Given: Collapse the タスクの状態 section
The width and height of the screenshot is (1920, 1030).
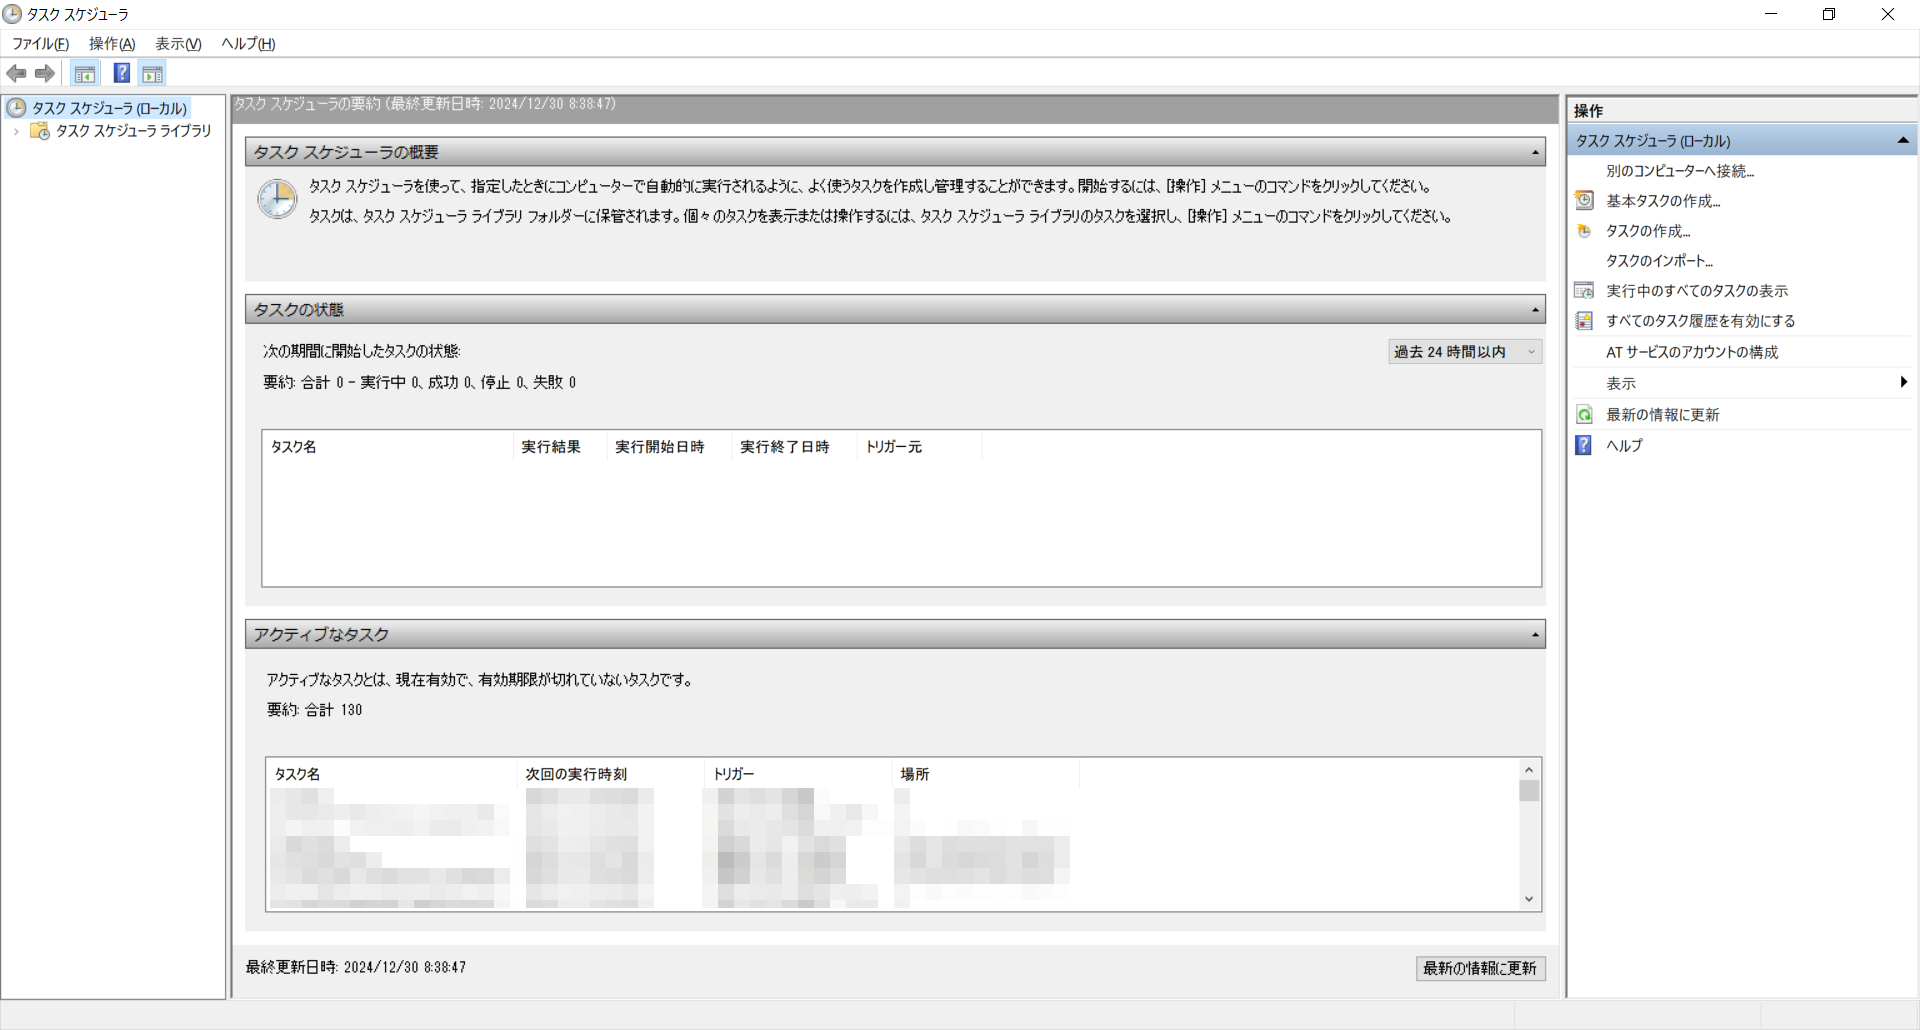Looking at the screenshot, I should point(1535,310).
